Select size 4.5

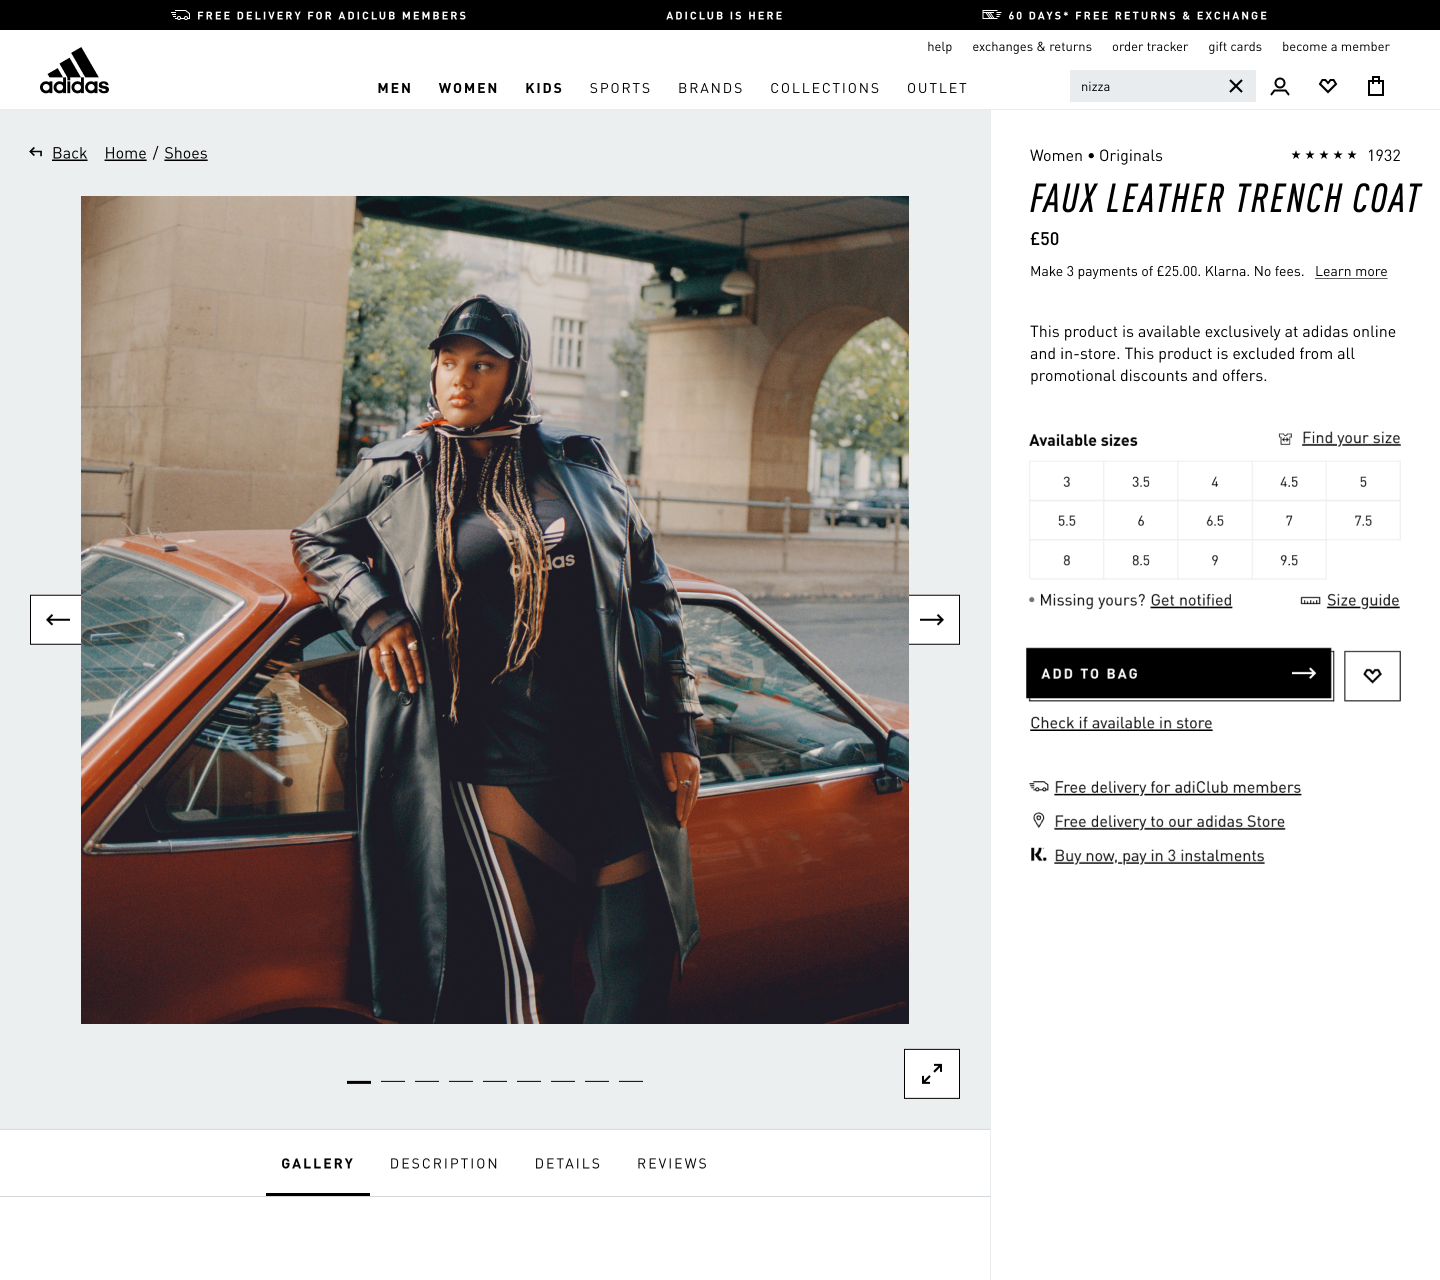click(1289, 482)
